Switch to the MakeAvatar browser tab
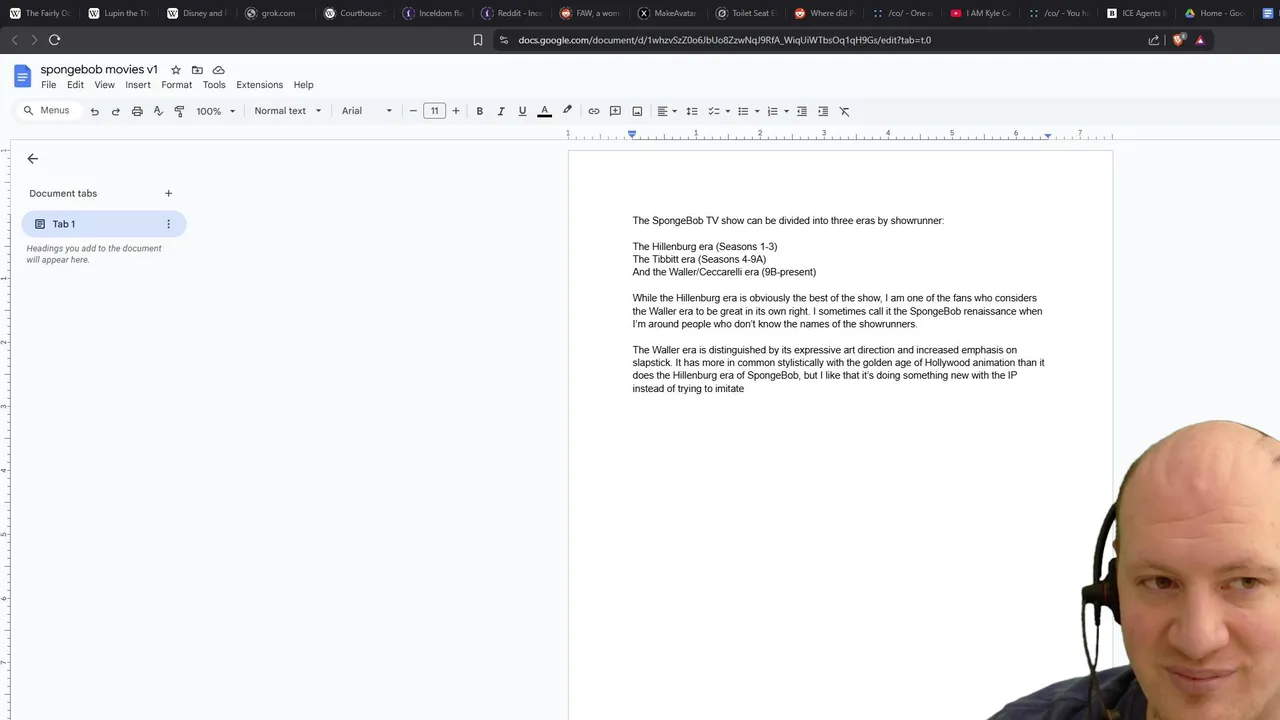1280x720 pixels. click(668, 13)
